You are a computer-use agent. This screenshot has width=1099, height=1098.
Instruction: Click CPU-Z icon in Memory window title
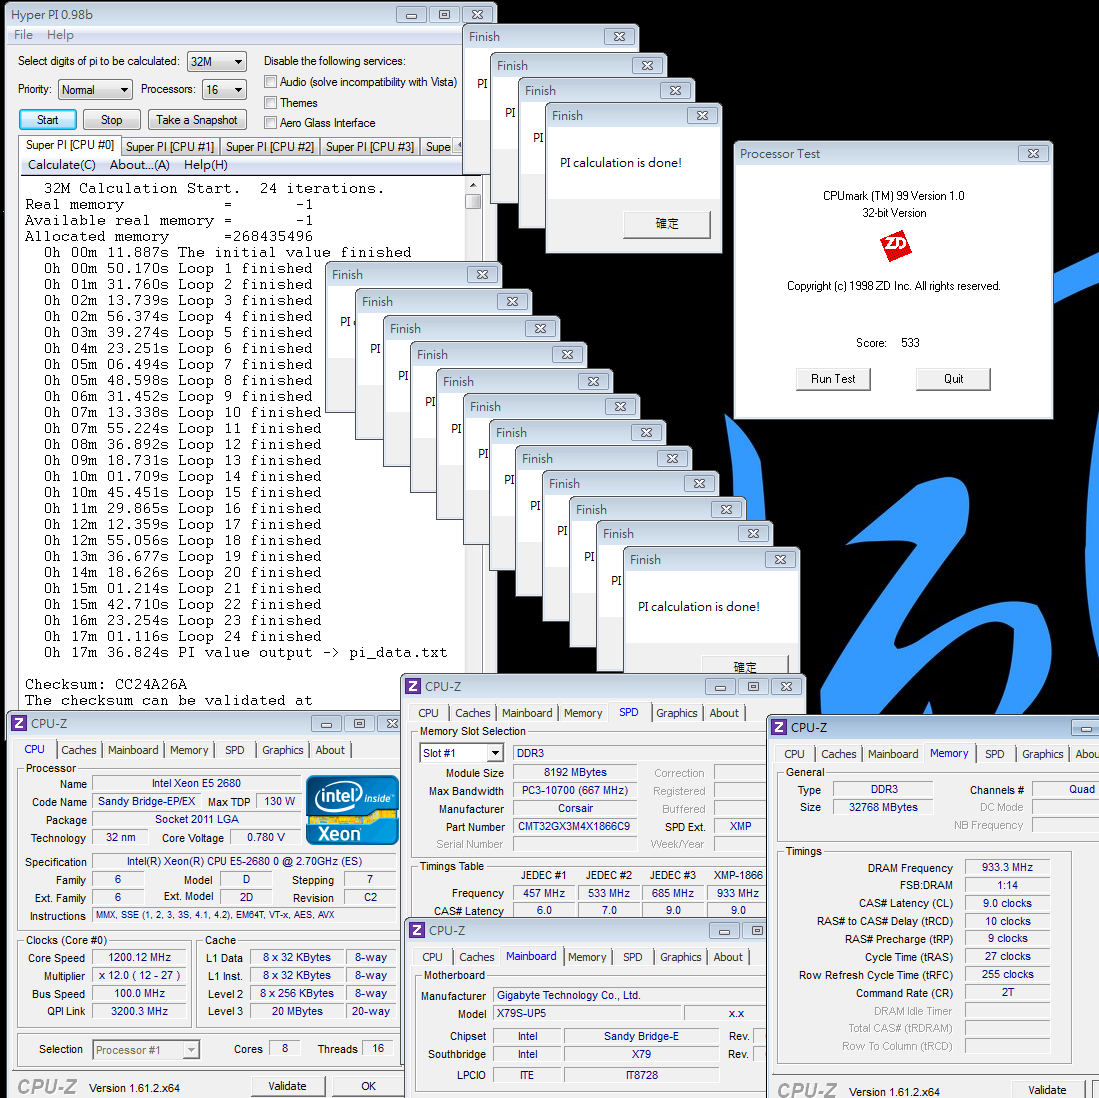pyautogui.click(x=779, y=727)
